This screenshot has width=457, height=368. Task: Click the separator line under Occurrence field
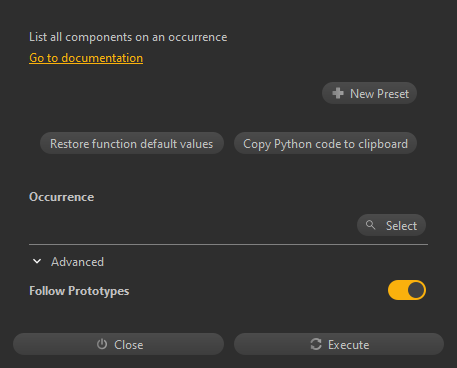pyautogui.click(x=228, y=245)
